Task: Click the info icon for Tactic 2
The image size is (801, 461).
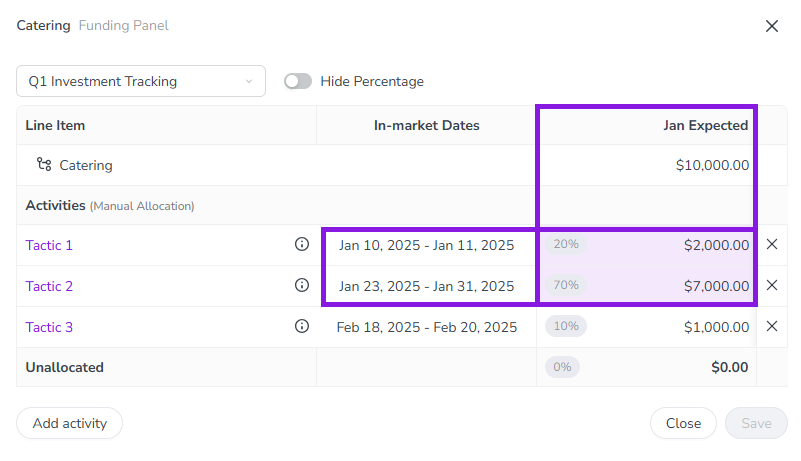Action: pos(302,285)
